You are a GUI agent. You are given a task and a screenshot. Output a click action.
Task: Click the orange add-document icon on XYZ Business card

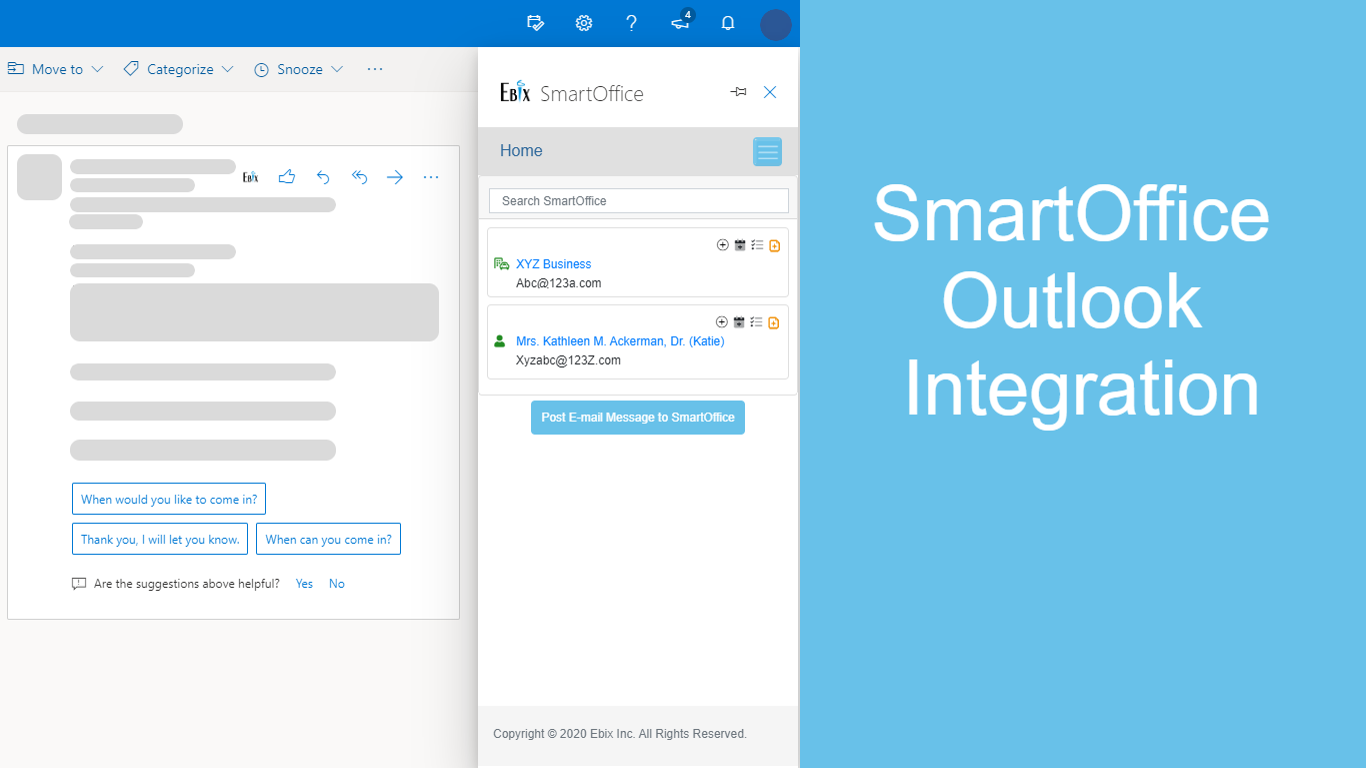[774, 245]
